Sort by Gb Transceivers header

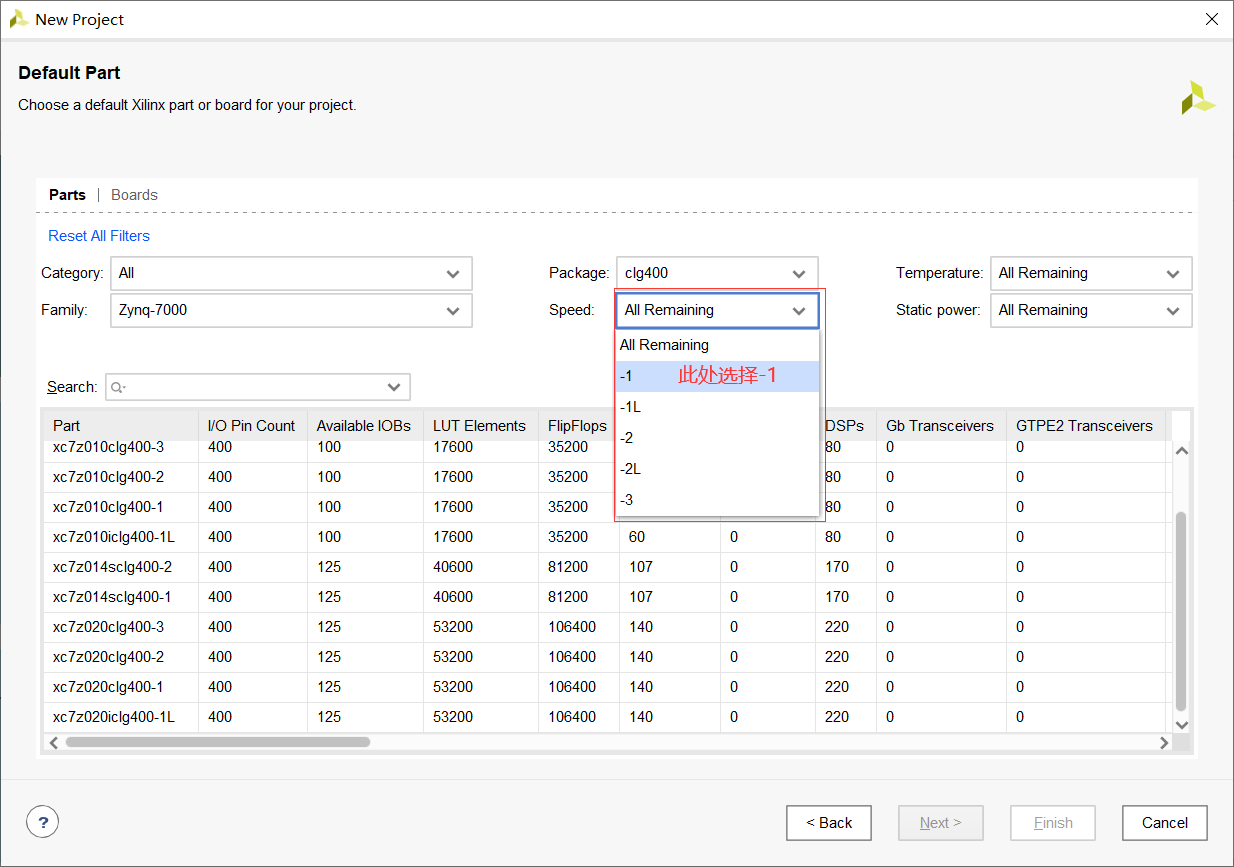(940, 426)
